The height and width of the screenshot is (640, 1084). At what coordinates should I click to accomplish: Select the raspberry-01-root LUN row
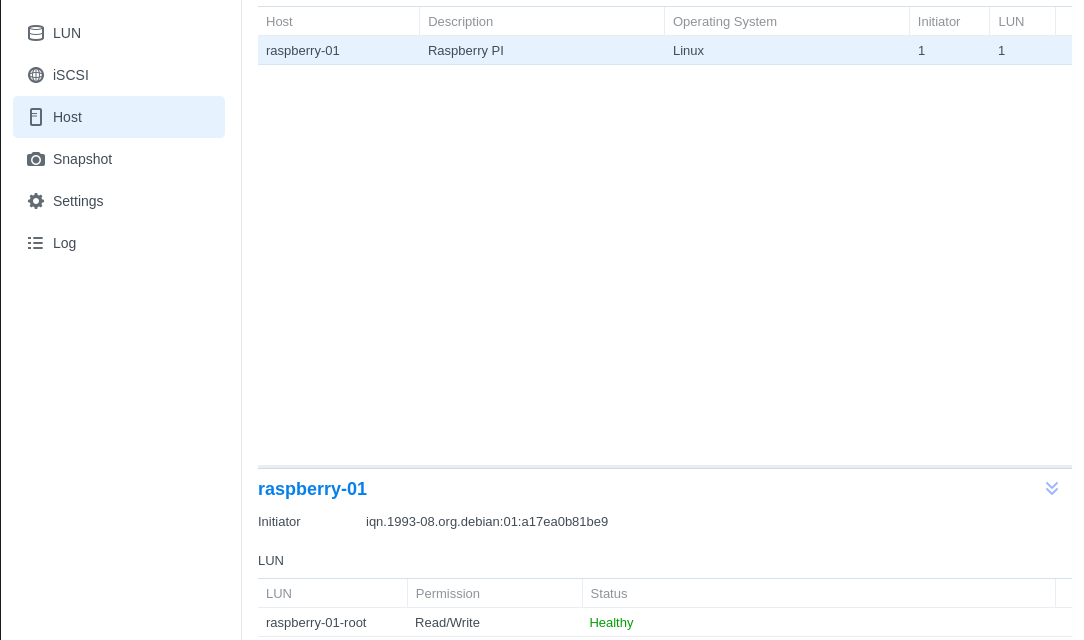[316, 622]
